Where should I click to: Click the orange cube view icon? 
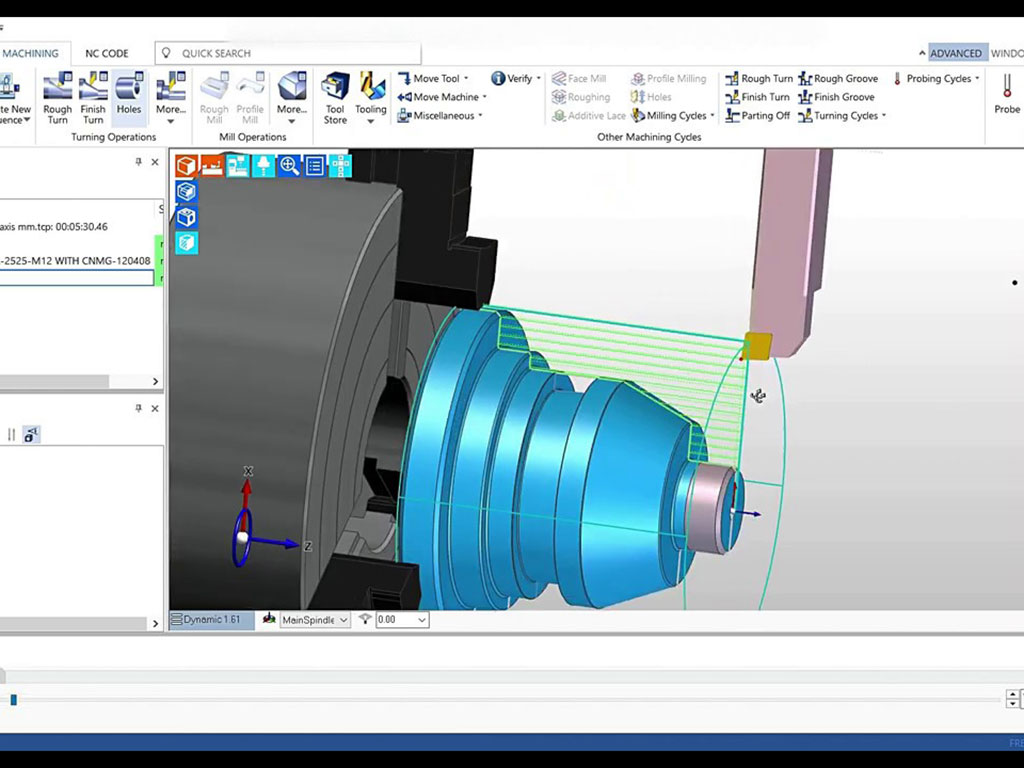click(186, 166)
